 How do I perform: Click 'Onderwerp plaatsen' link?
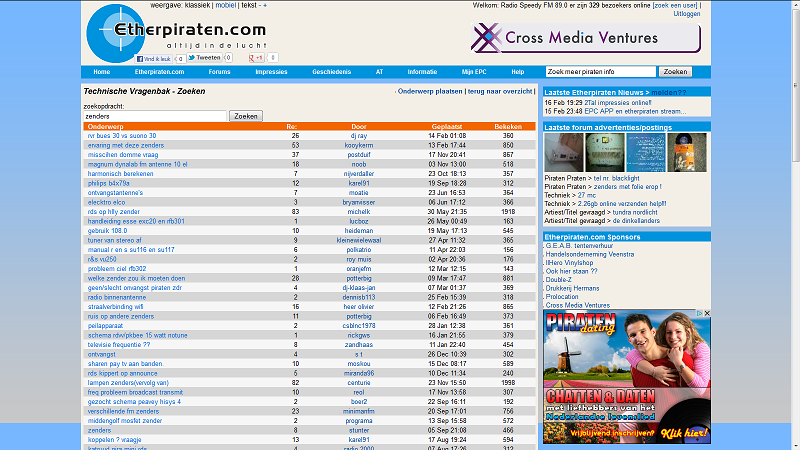click(430, 91)
